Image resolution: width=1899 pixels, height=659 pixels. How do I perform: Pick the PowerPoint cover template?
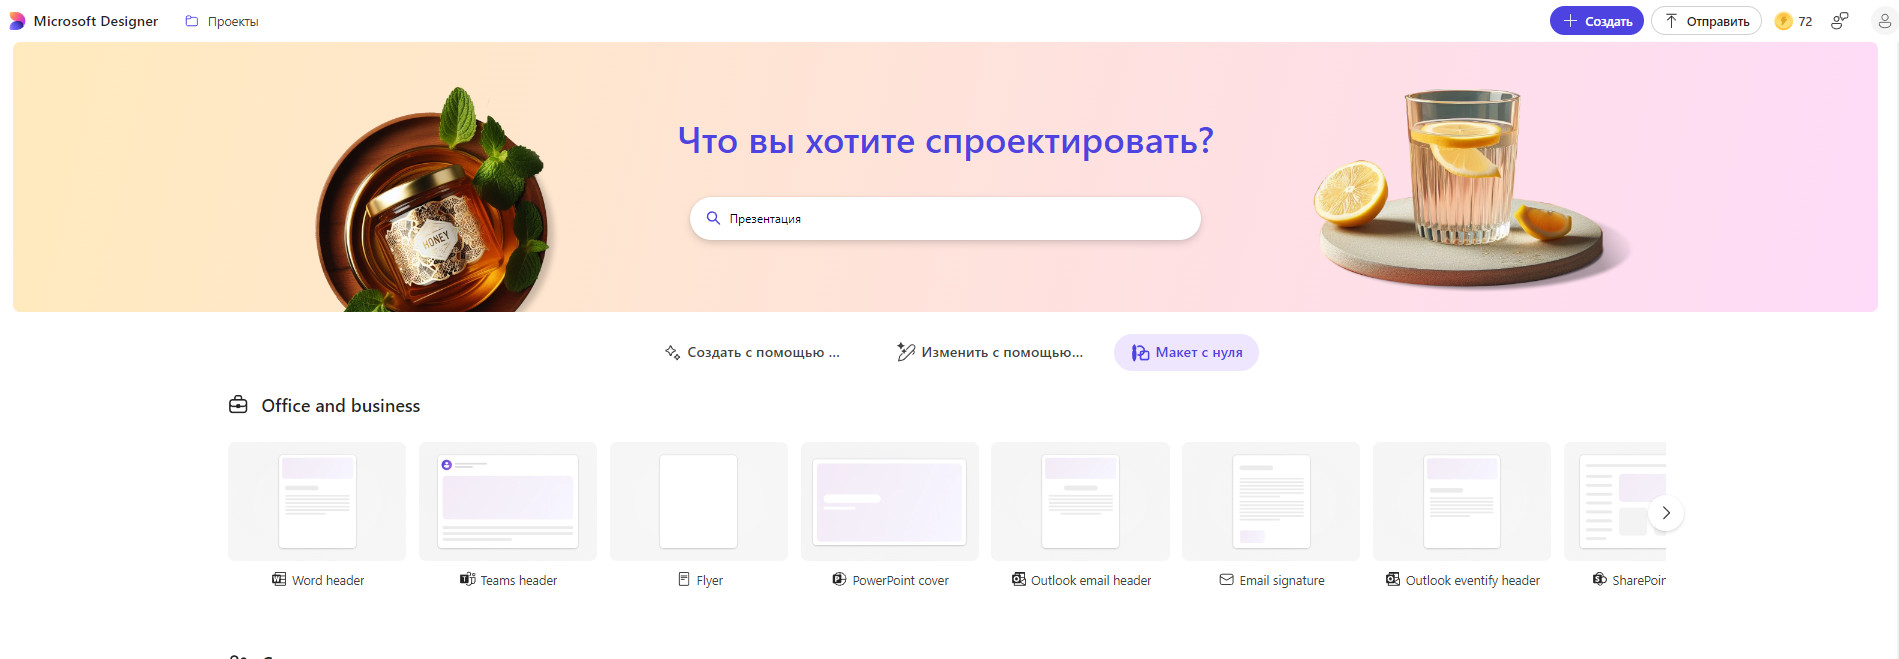[889, 501]
